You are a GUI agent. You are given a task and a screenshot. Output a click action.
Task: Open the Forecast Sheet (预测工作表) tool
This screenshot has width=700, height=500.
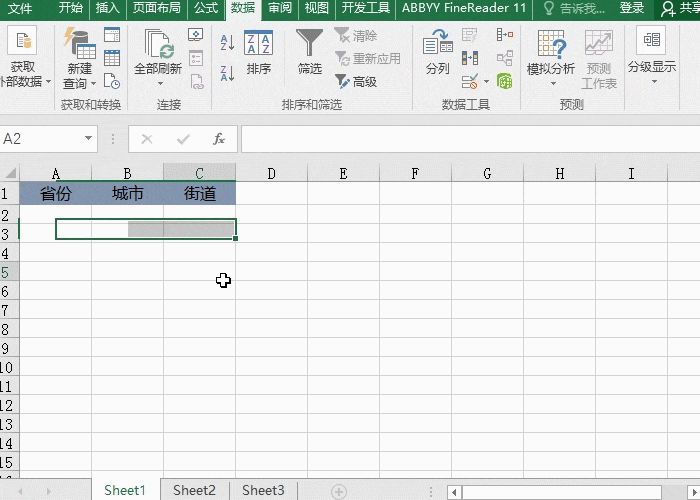coord(599,60)
